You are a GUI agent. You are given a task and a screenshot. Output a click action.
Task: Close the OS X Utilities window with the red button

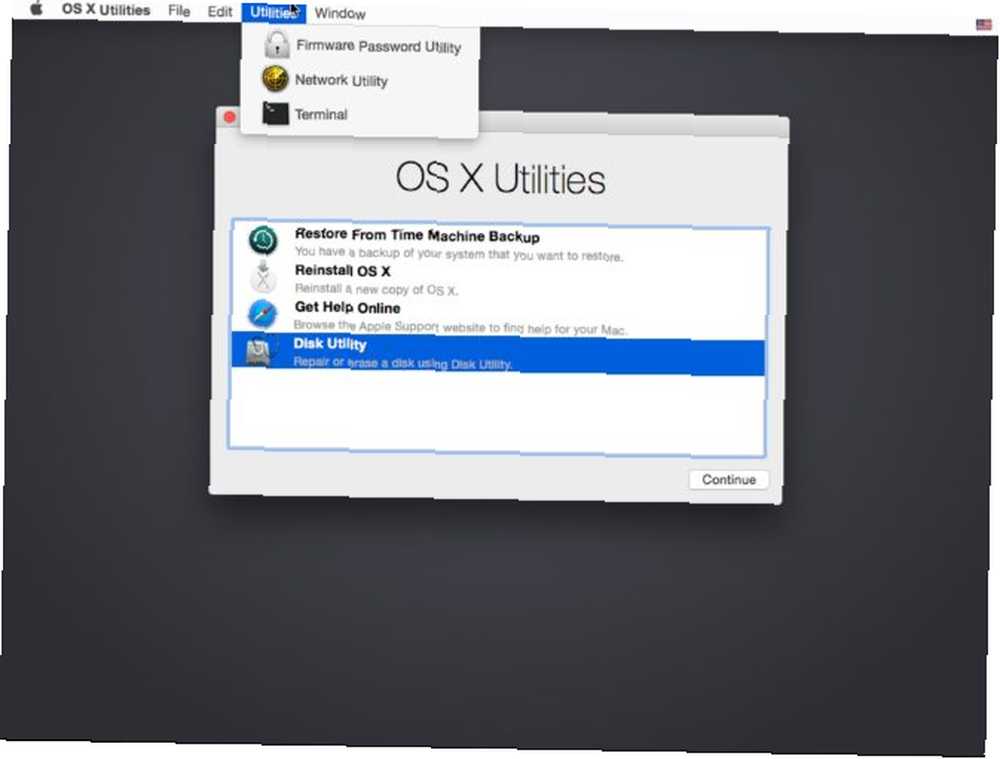[230, 117]
